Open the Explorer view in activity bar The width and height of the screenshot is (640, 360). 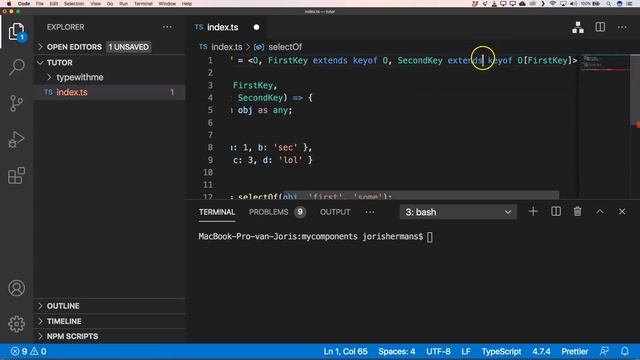point(16,31)
